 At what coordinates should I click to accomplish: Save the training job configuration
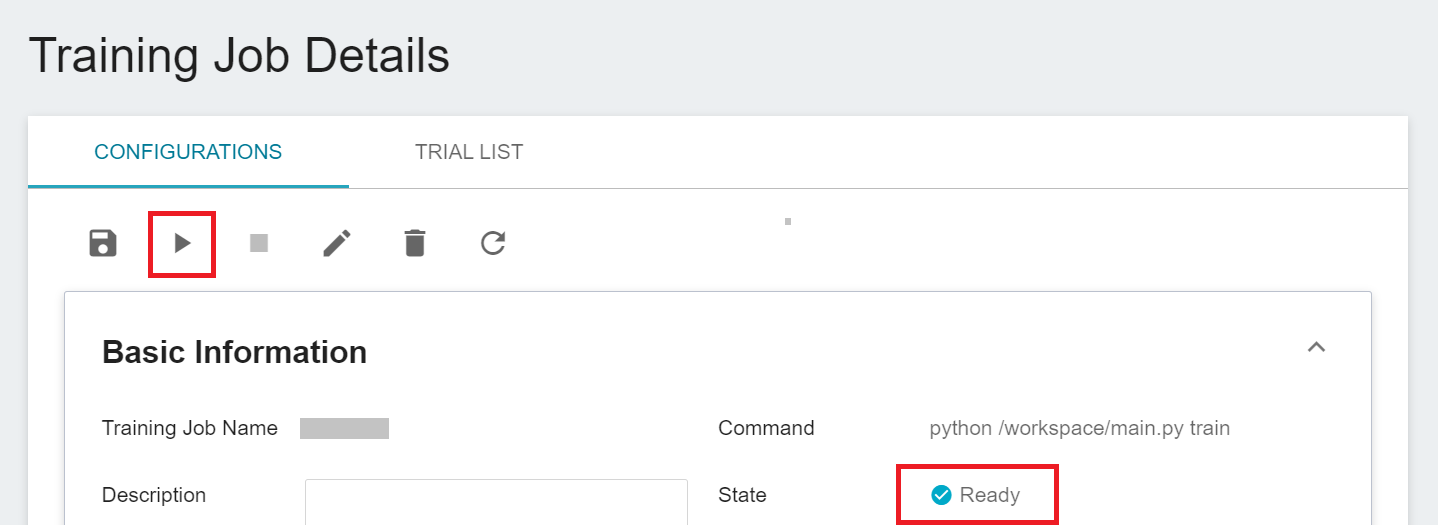[x=103, y=243]
